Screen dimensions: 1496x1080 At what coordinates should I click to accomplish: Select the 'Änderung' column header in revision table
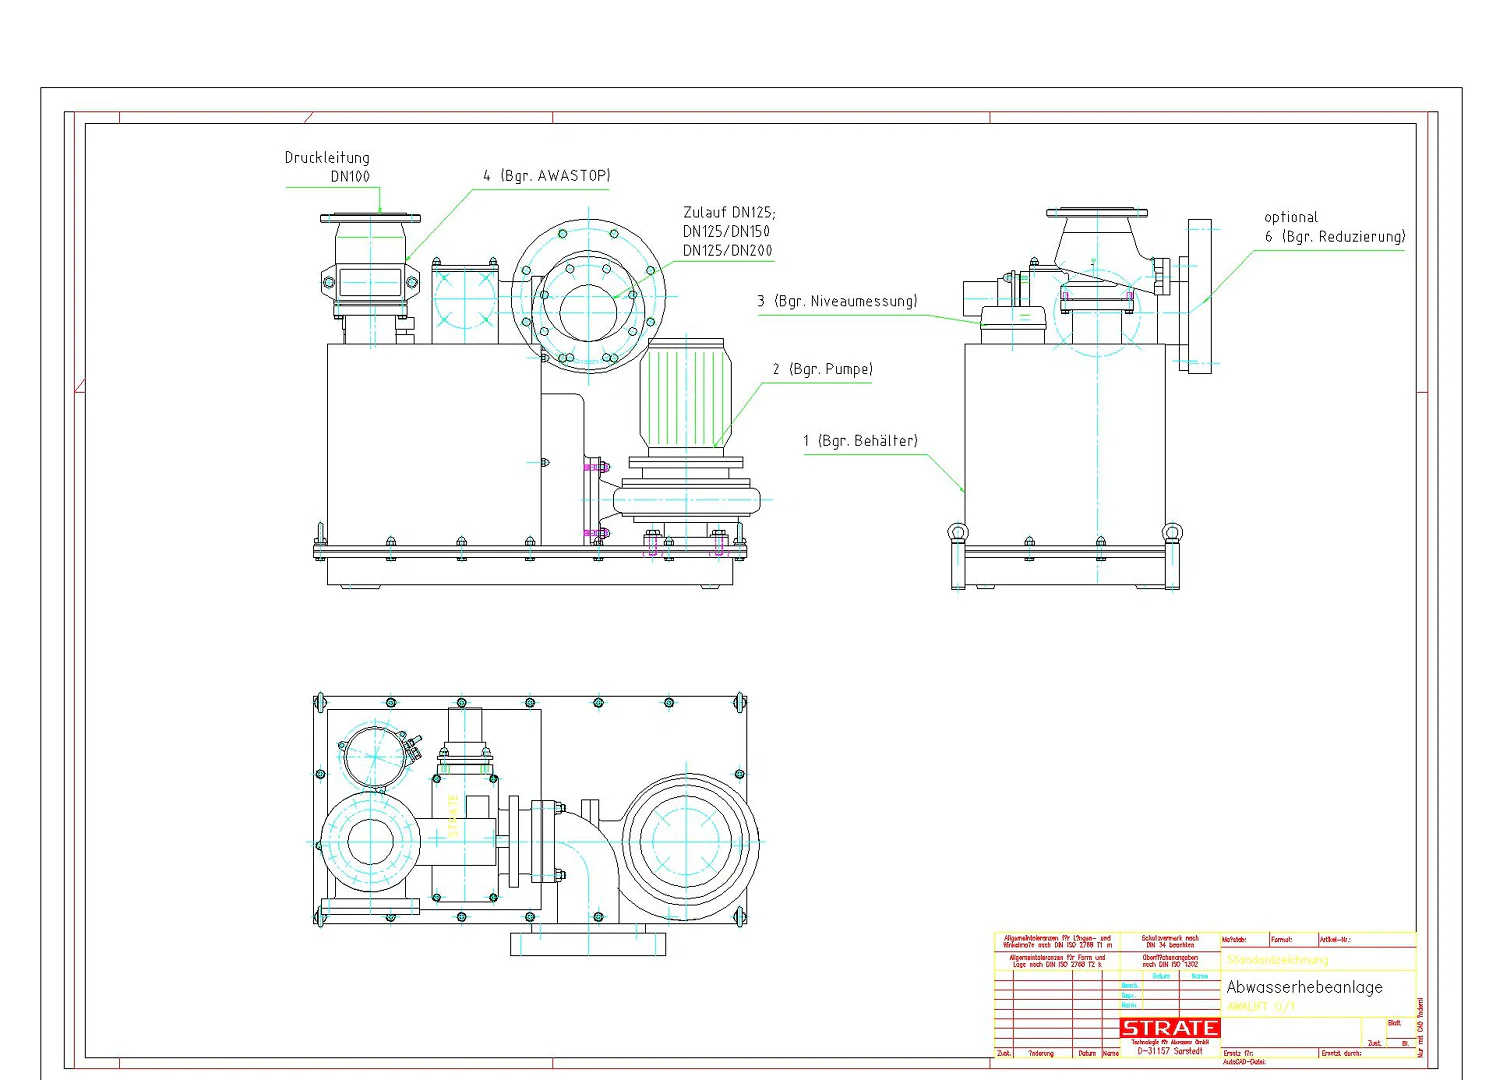point(1041,1053)
